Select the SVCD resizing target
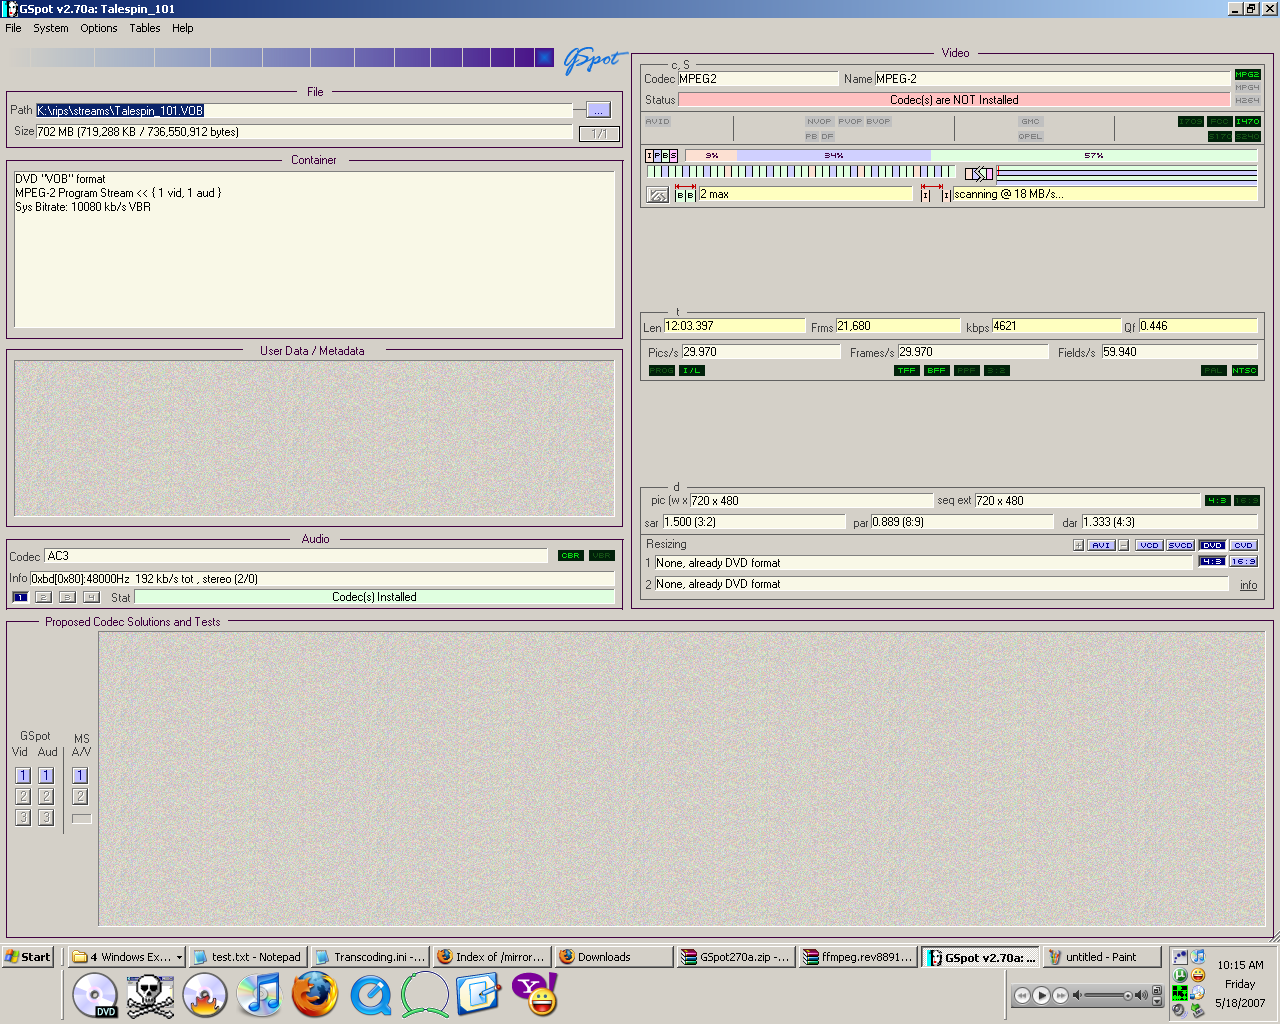Image resolution: width=1280 pixels, height=1024 pixels. (x=1180, y=545)
